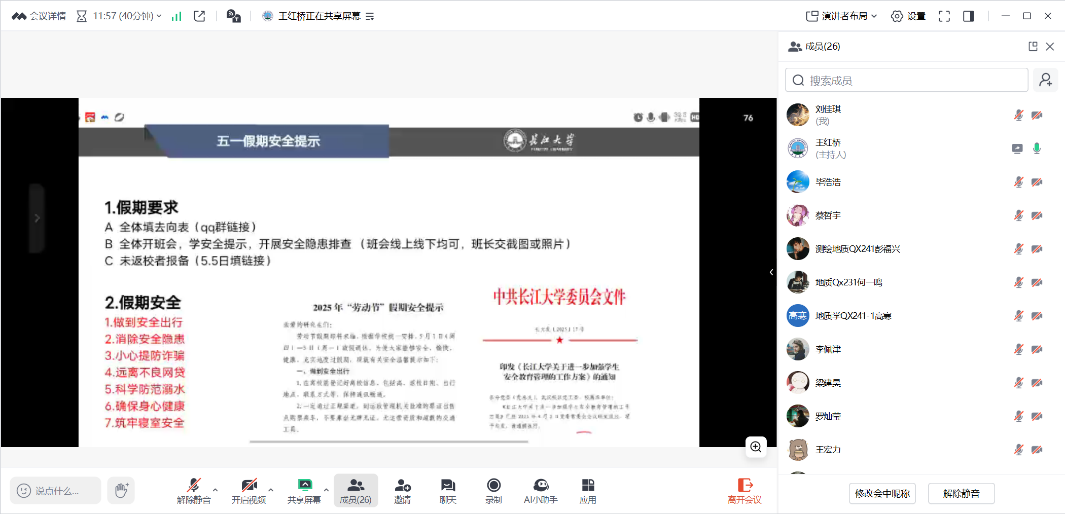Toggle the 成员(26) members panel
1065x514 pixels.
(x=355, y=489)
